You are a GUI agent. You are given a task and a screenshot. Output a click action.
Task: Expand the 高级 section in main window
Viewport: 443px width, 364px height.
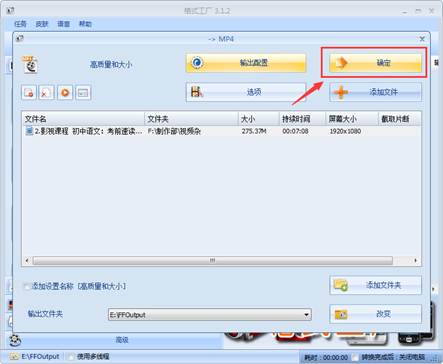click(122, 340)
